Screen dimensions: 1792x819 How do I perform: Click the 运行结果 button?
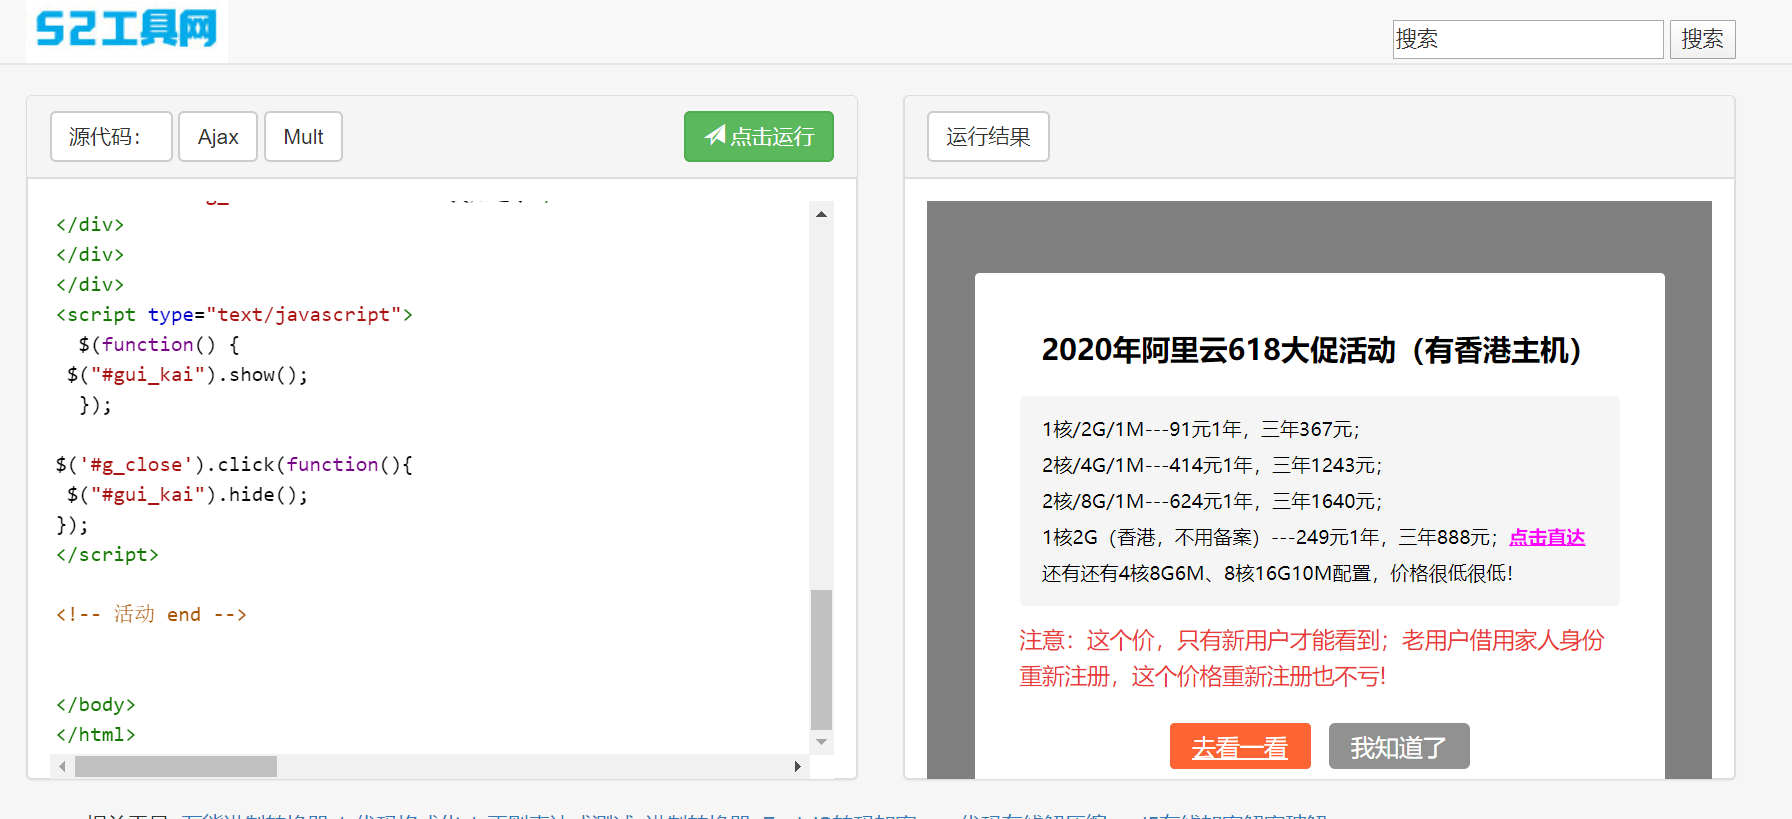tap(987, 137)
